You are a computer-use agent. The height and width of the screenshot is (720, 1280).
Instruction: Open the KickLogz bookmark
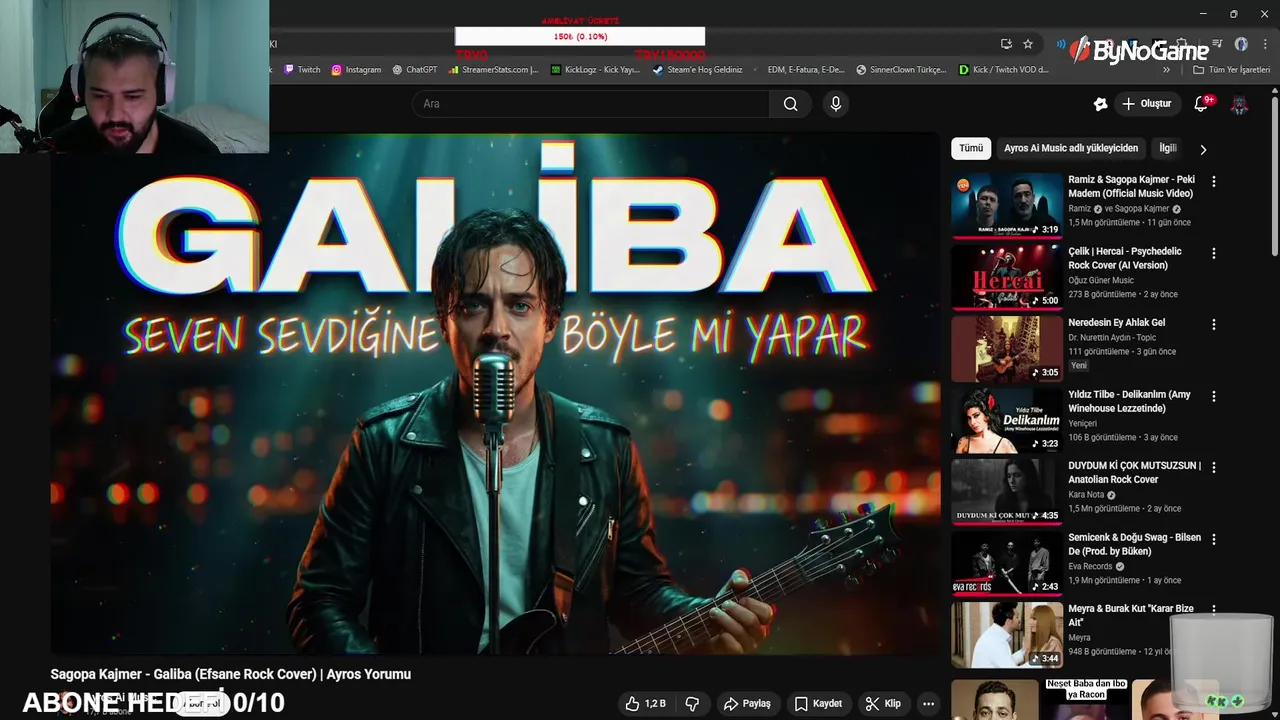coord(596,70)
